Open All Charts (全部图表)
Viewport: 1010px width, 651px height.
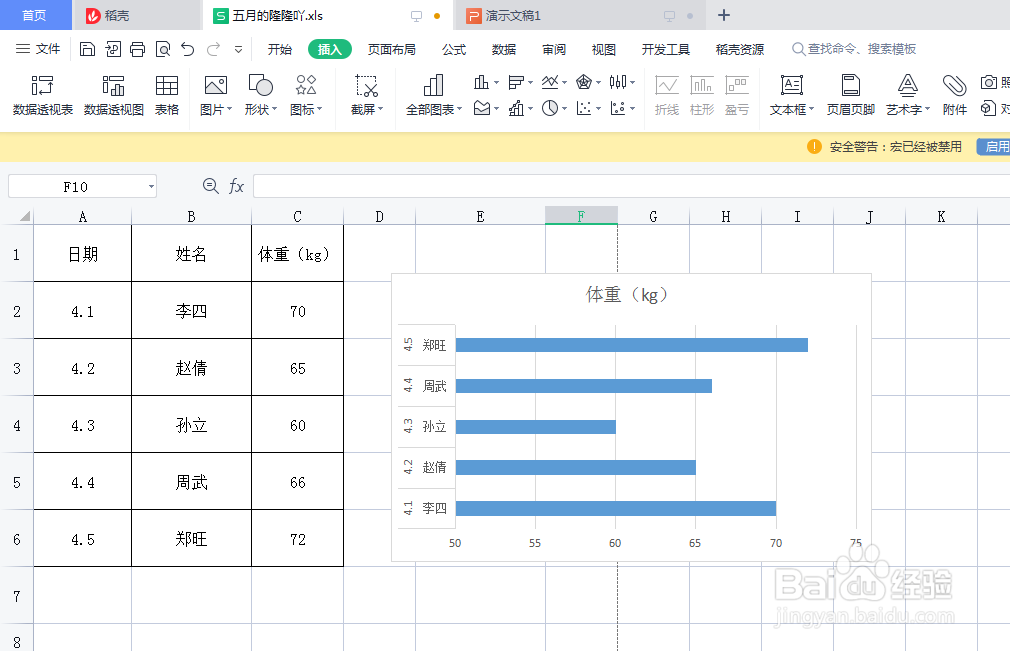pos(434,95)
